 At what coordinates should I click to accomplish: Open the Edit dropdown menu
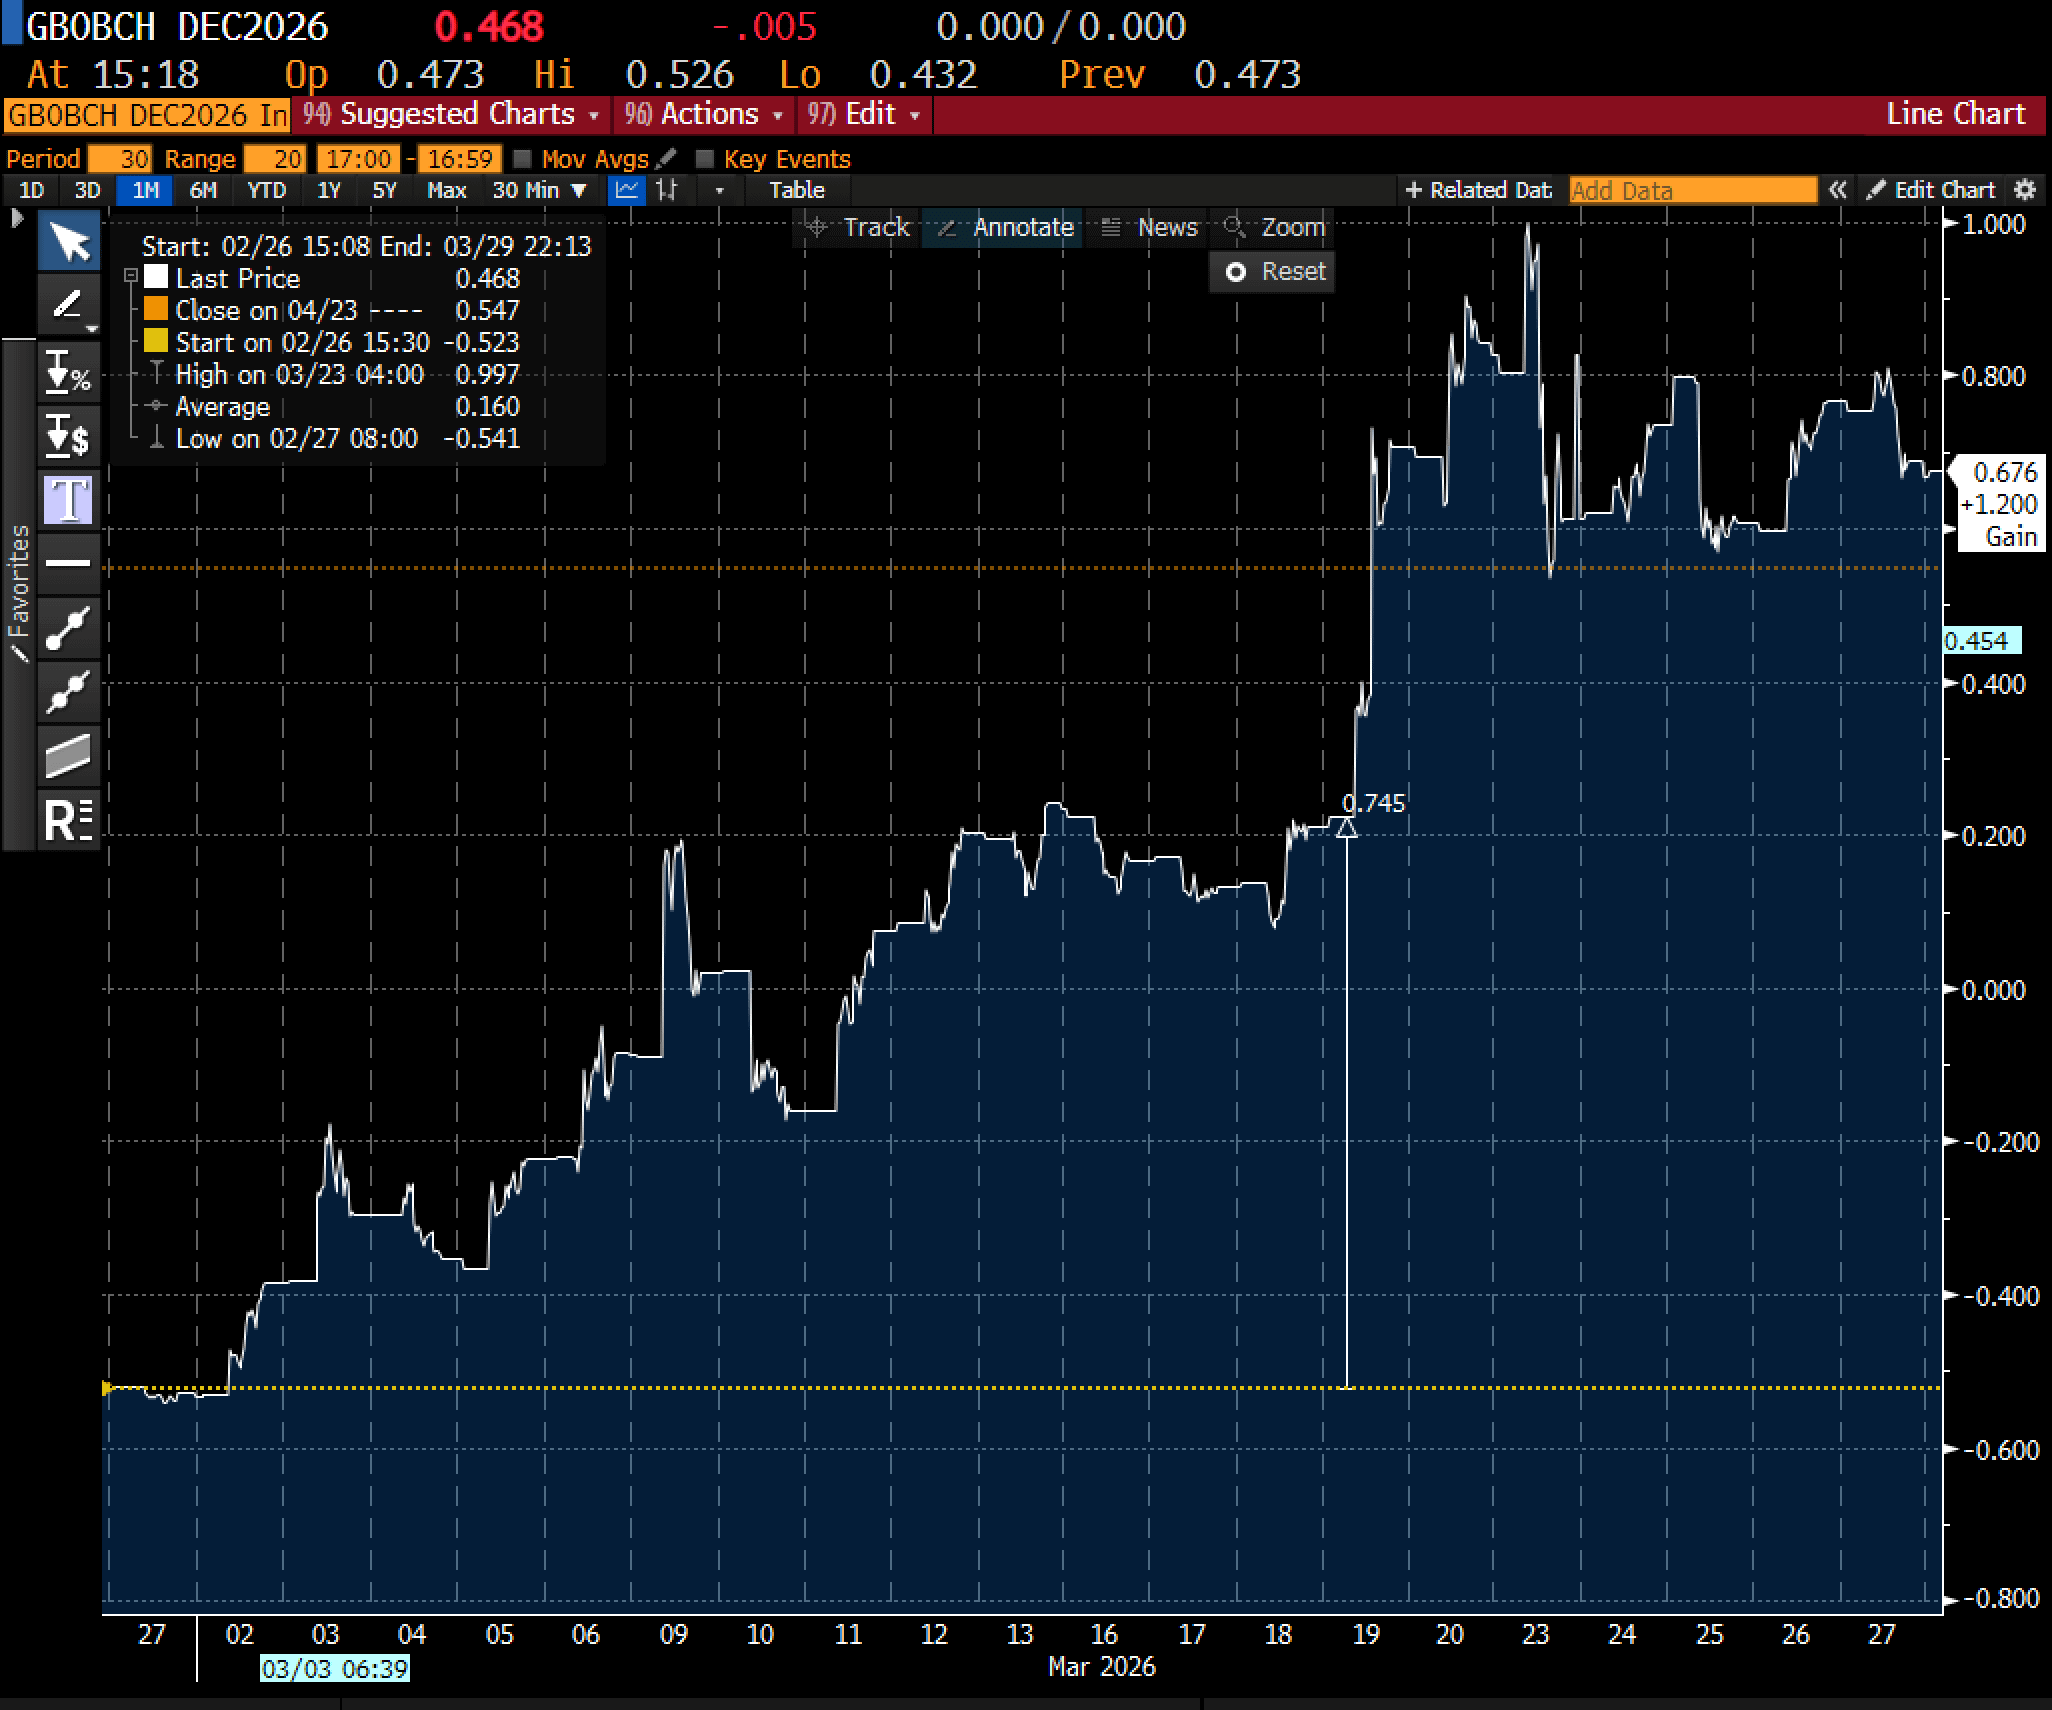(863, 114)
